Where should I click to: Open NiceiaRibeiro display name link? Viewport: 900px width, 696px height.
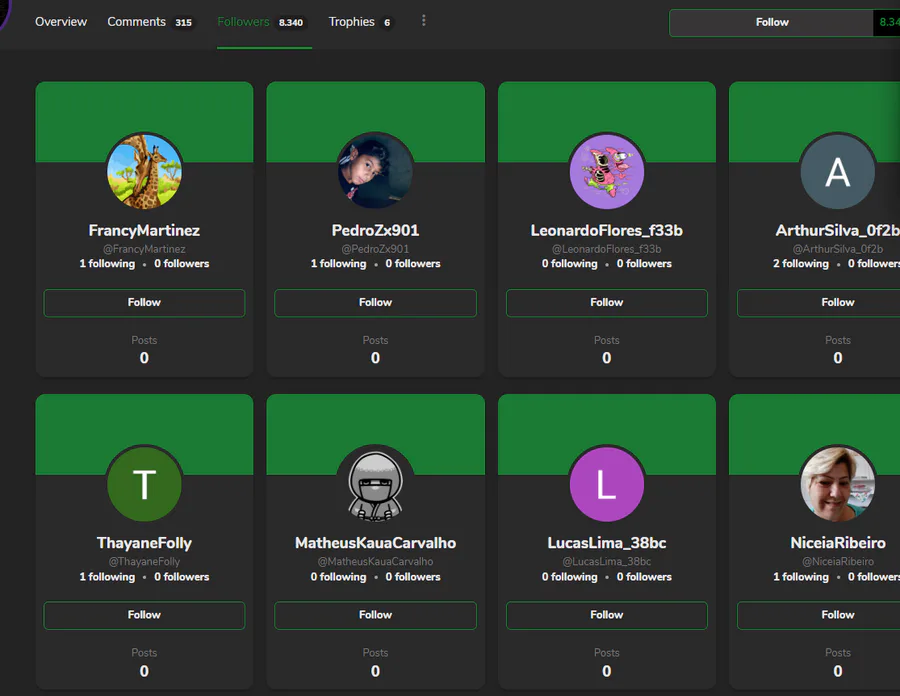(838, 543)
